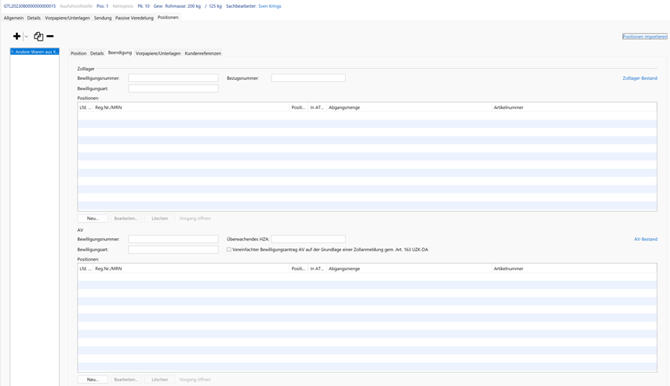Screen dimensions: 670x386
Task: Sort AV table by Abgangsmenge column
Action: click(x=409, y=269)
